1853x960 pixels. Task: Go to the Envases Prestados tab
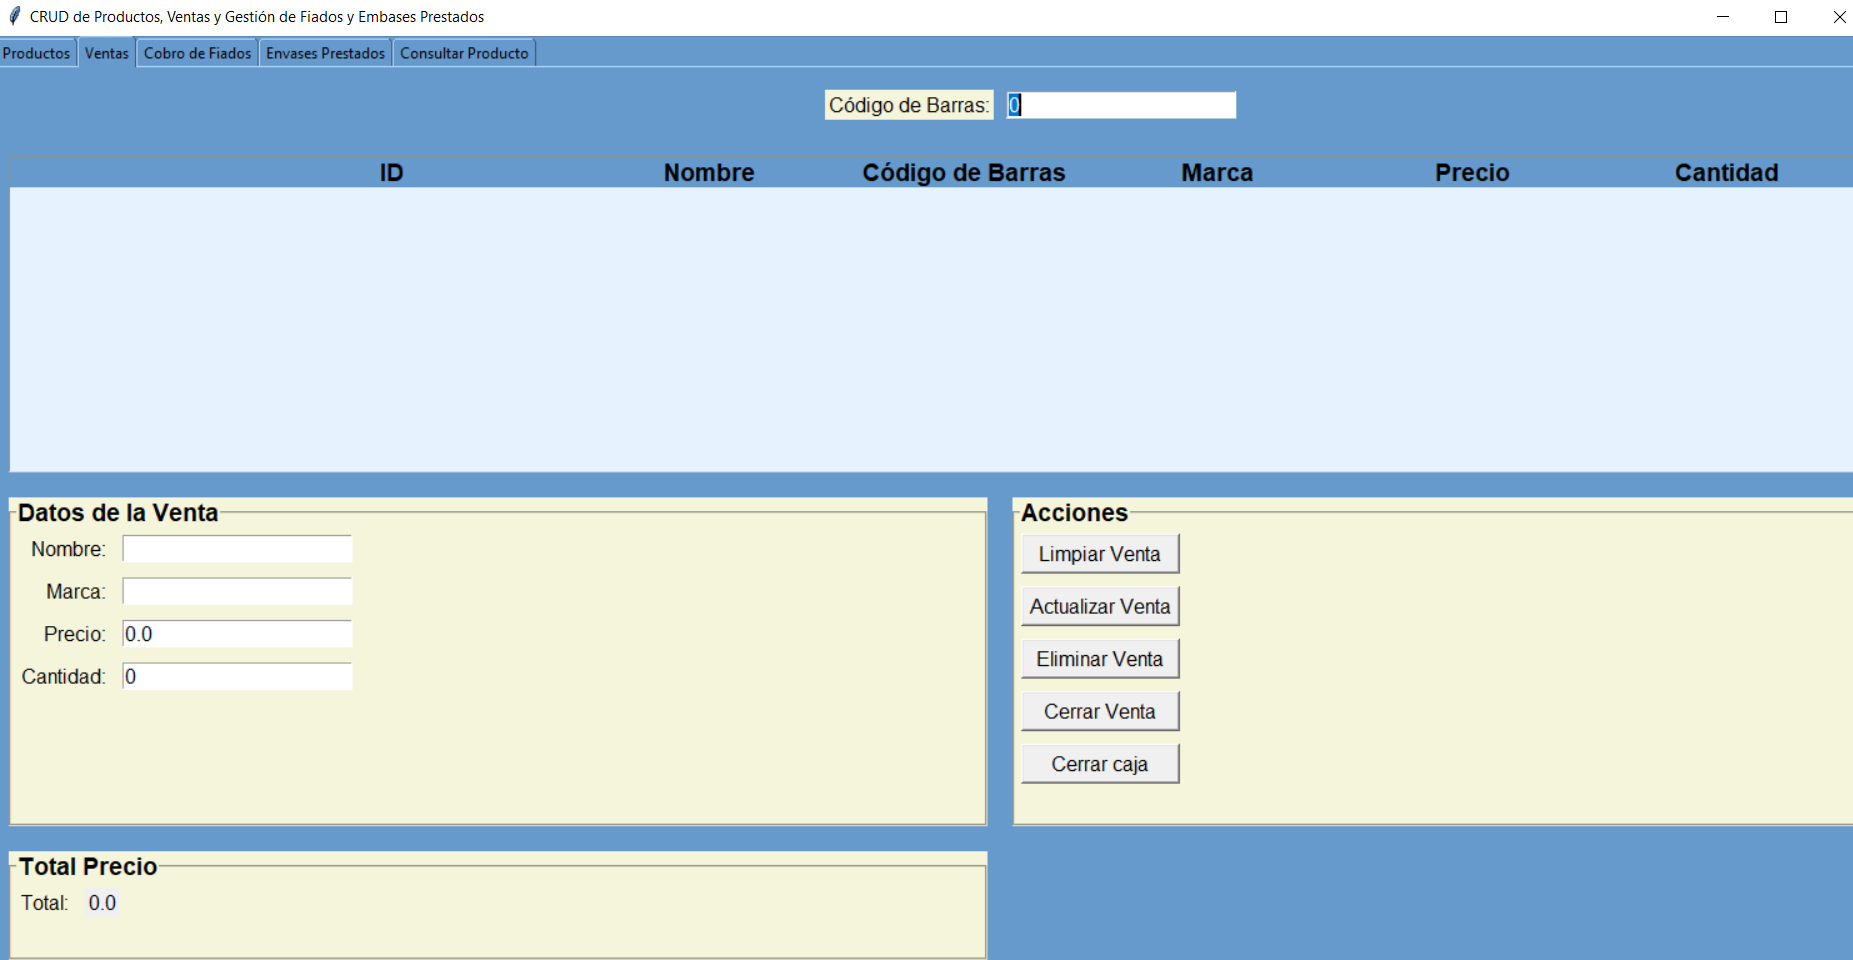pos(325,53)
